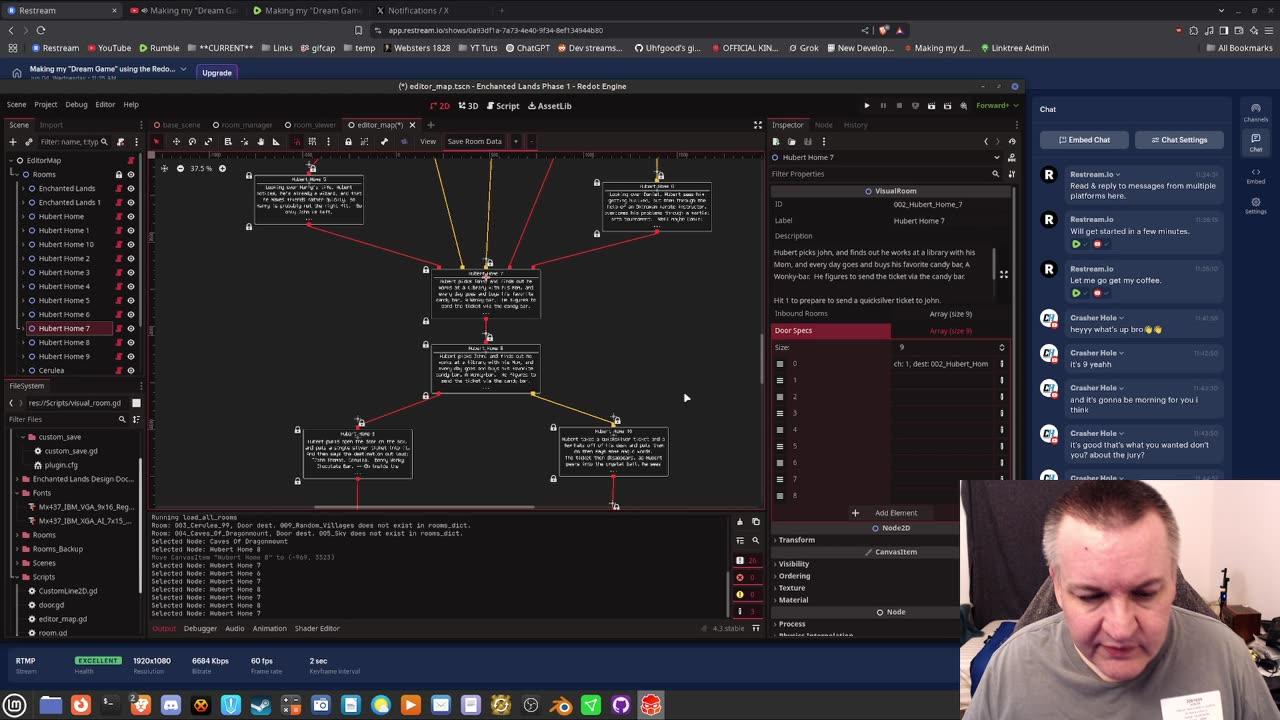Pause the running project
1280x720 pixels.
pyautogui.click(x=883, y=105)
